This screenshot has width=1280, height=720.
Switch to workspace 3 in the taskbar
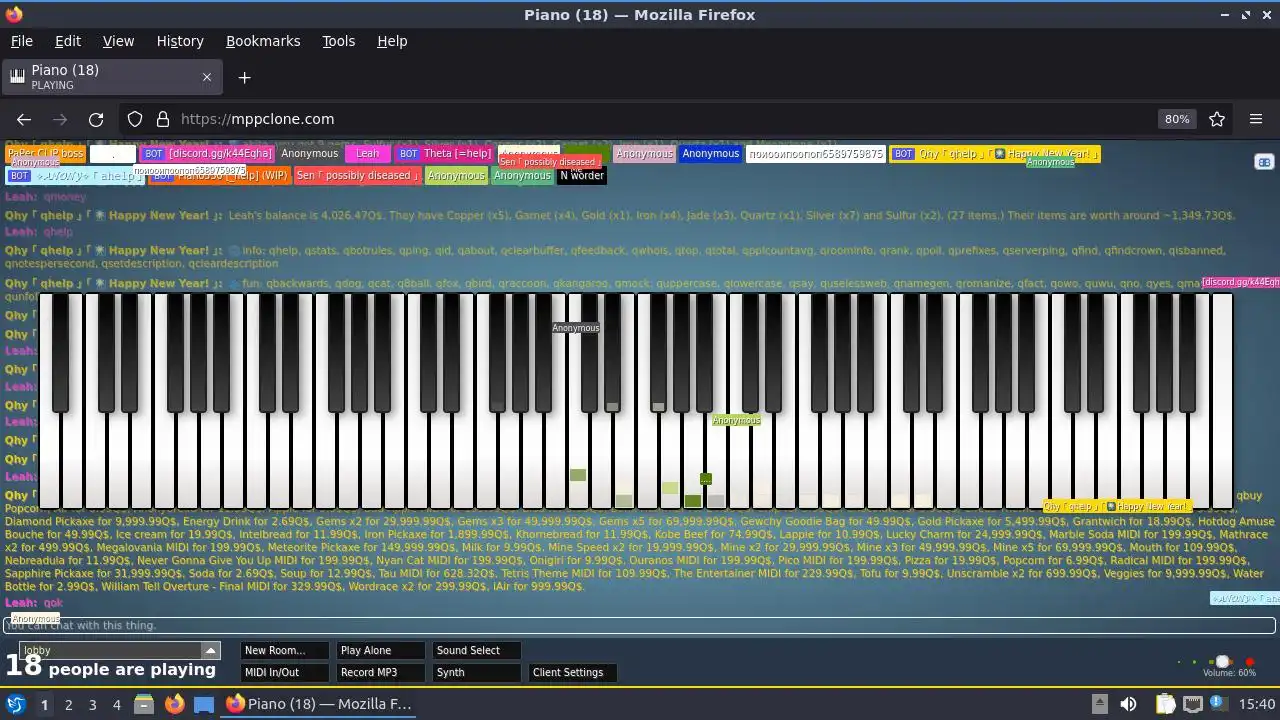click(92, 705)
